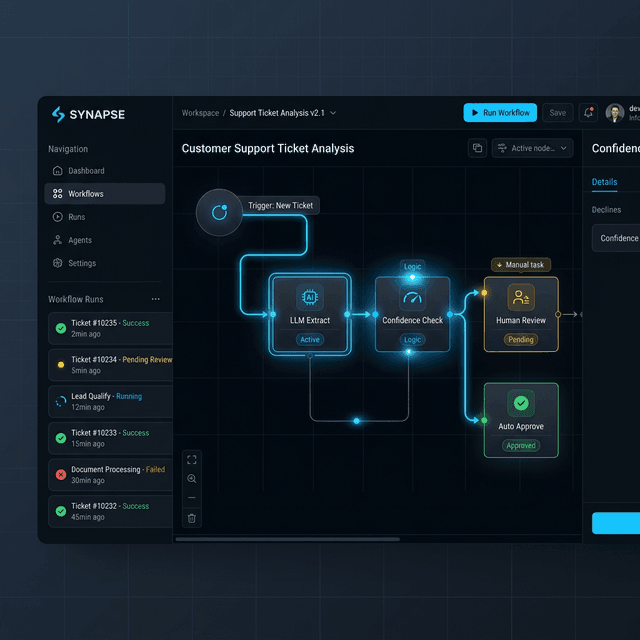Click the Manual task label
The width and height of the screenshot is (640, 640).
click(521, 265)
